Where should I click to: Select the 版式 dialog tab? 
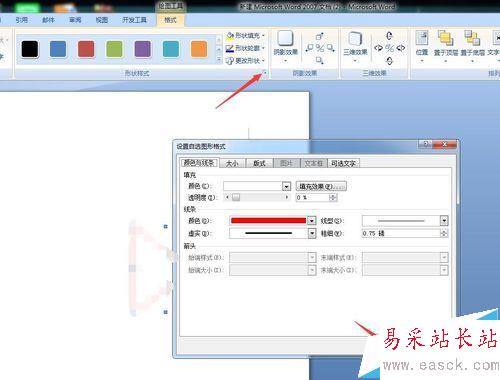(259, 163)
